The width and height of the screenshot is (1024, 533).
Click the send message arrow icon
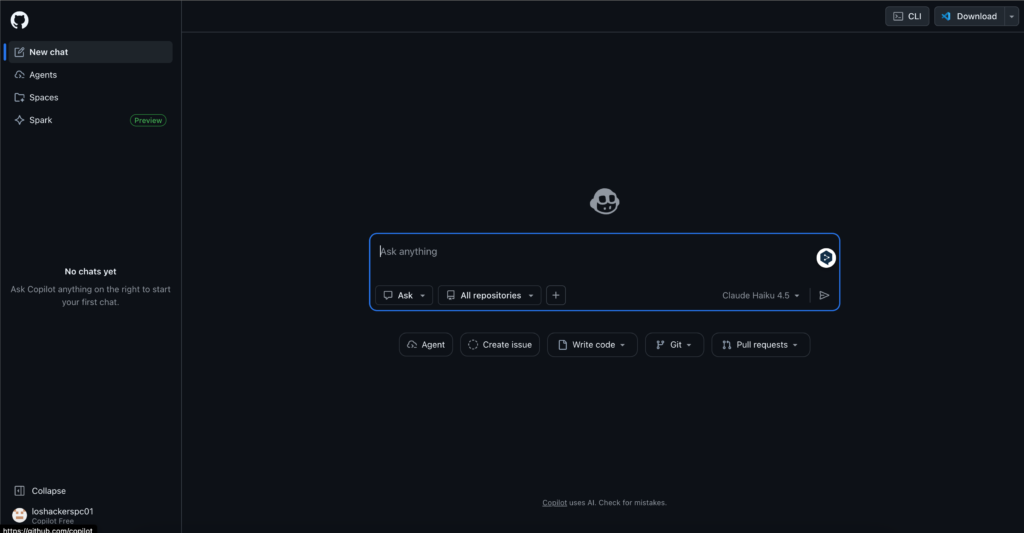pyautogui.click(x=824, y=295)
